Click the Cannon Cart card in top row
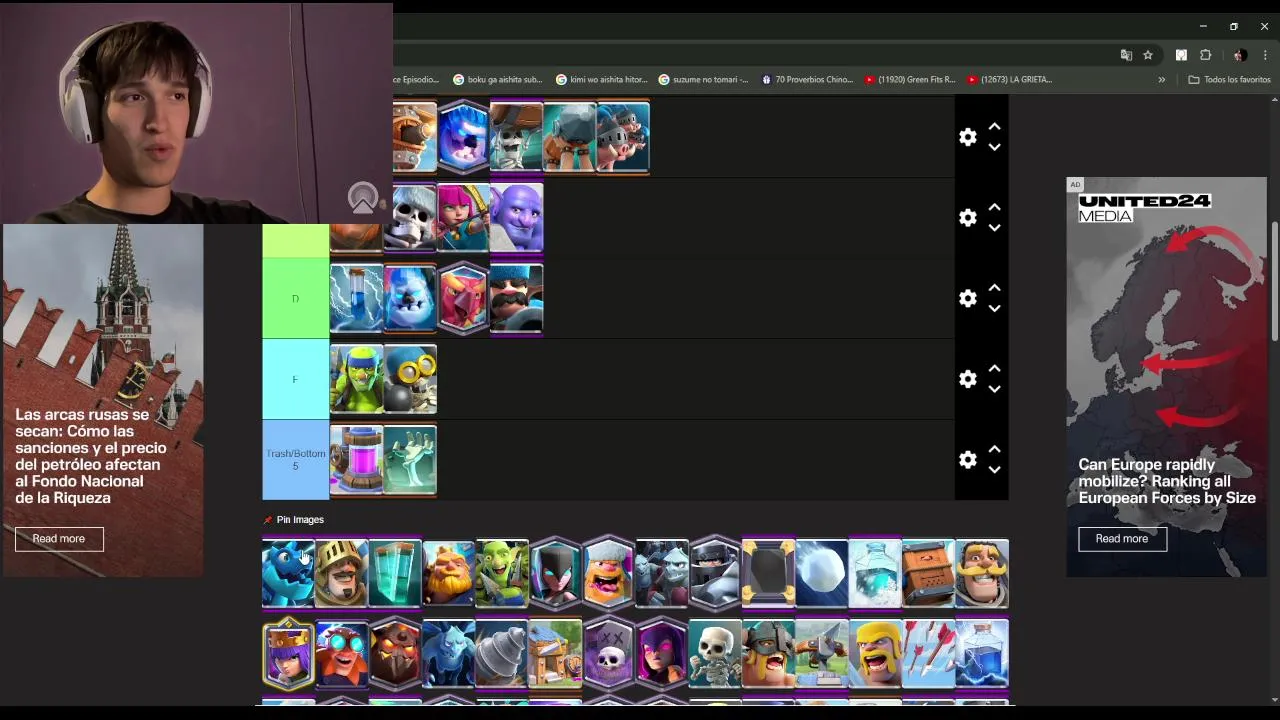The image size is (1280, 720). click(414, 137)
